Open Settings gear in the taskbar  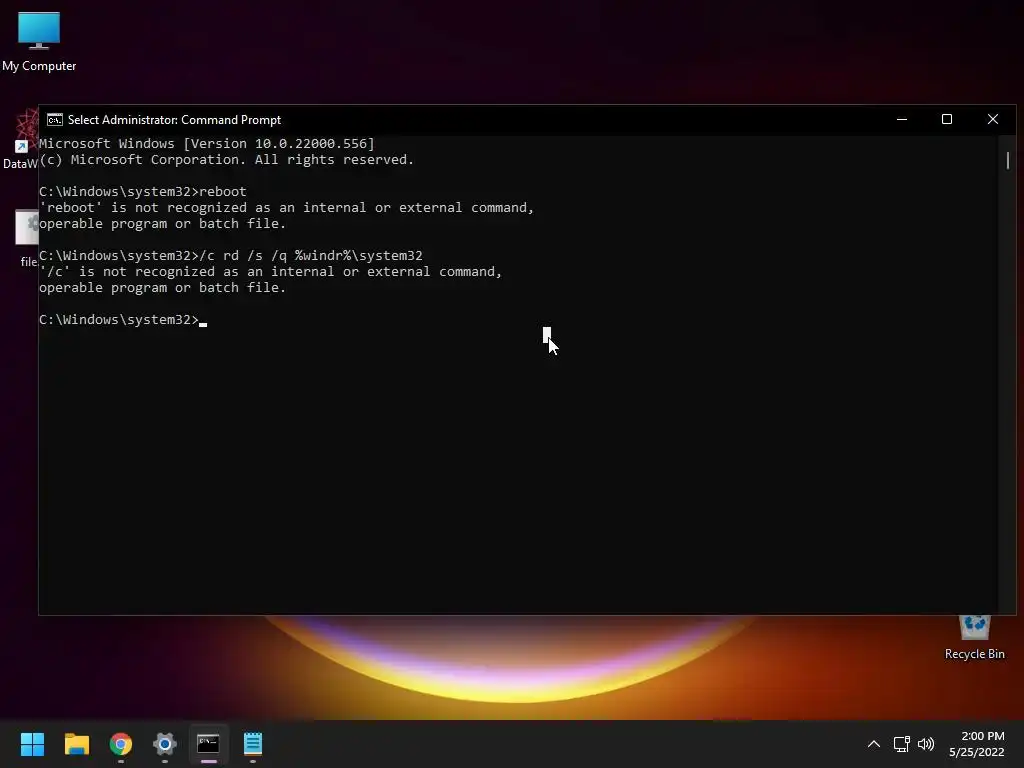pos(165,744)
